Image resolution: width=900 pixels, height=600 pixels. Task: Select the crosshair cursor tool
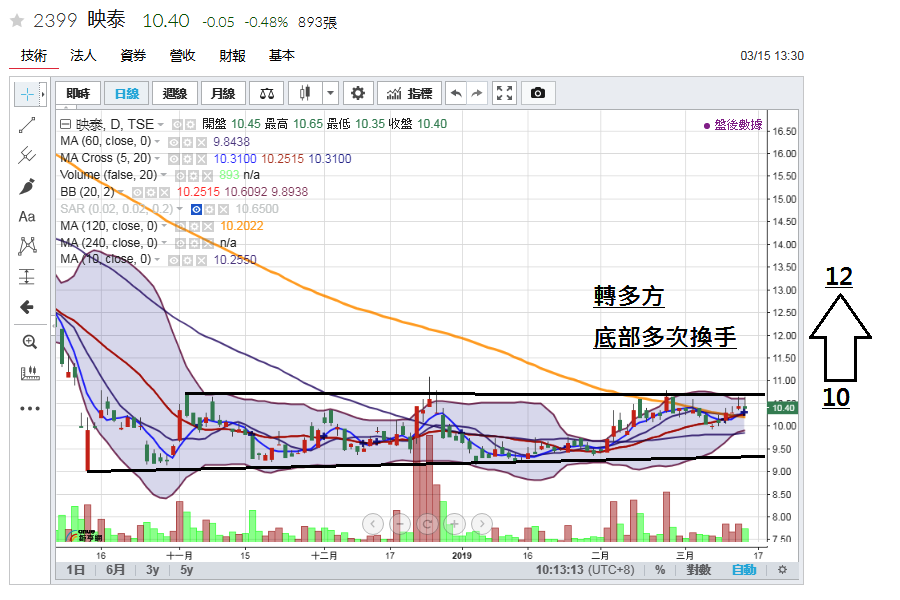coord(26,94)
